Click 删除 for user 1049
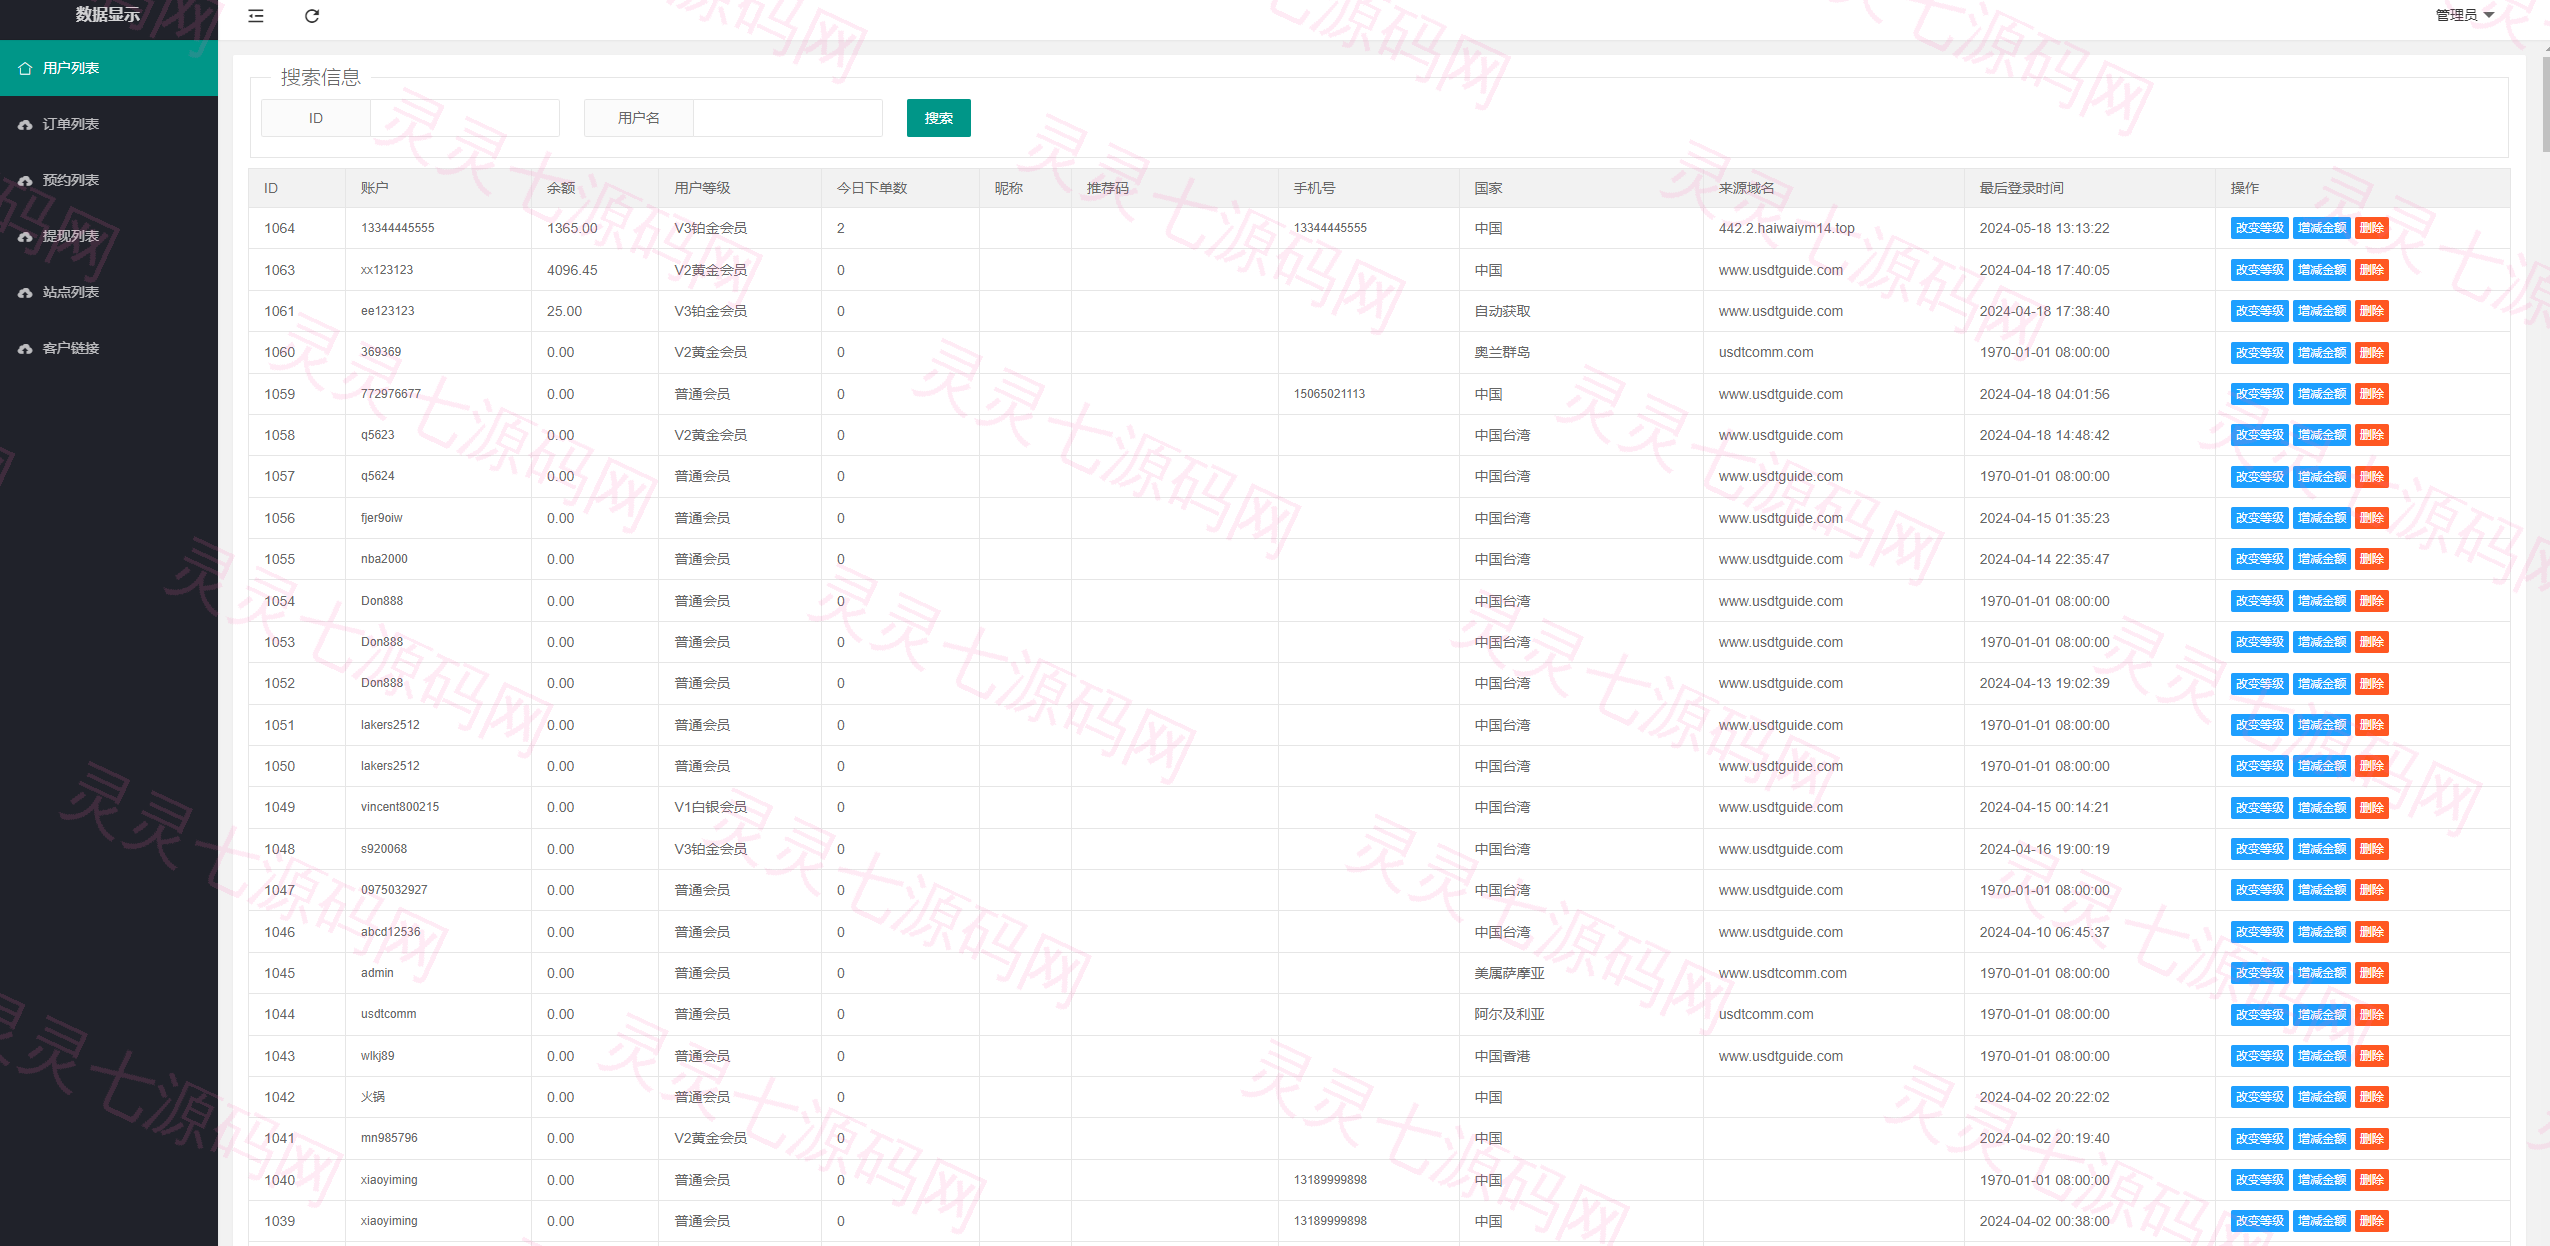The height and width of the screenshot is (1246, 2550). [x=2371, y=808]
